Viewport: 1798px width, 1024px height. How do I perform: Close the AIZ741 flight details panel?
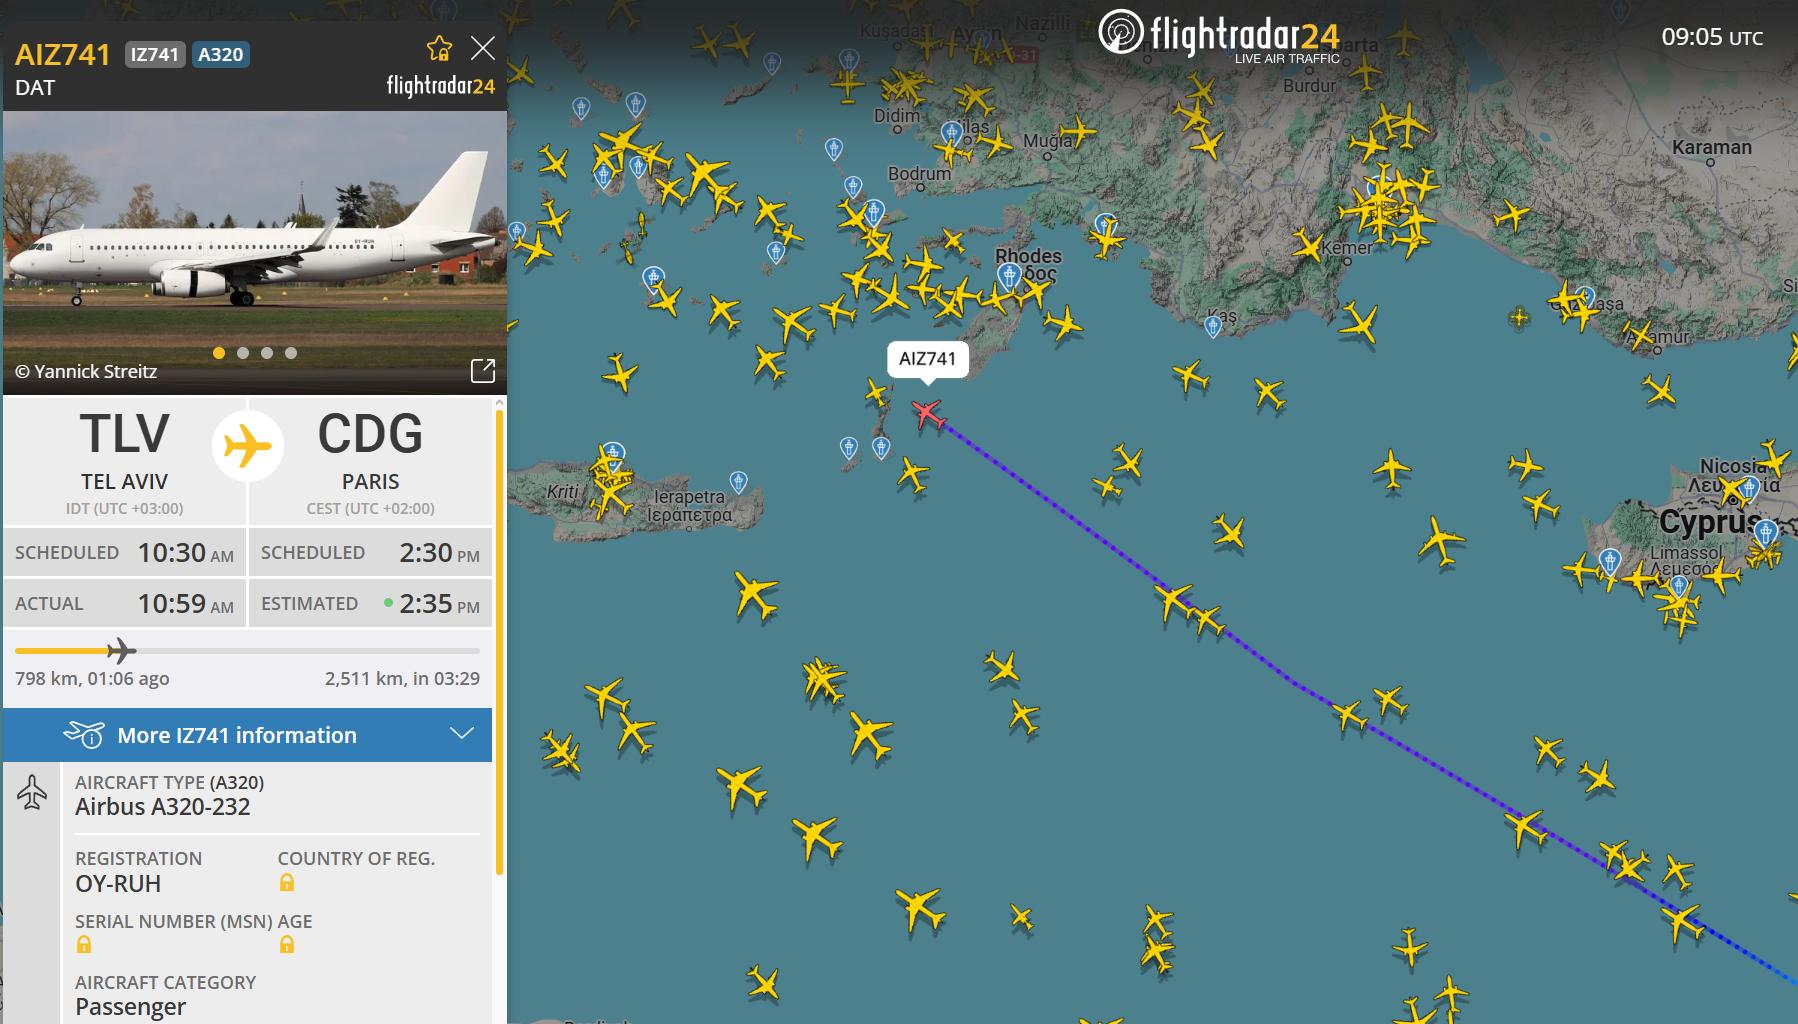pos(483,48)
